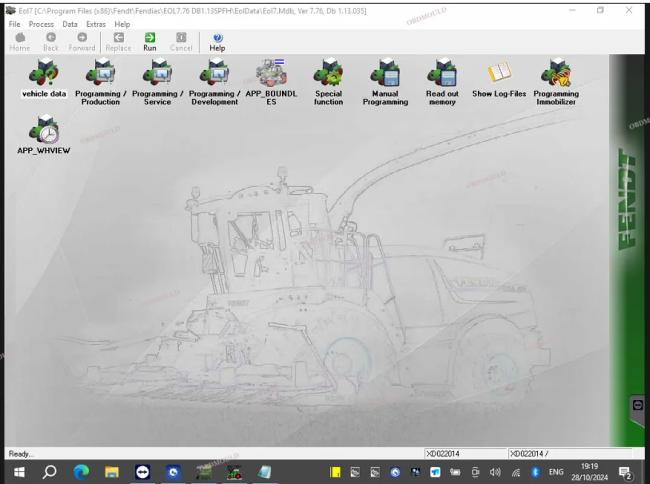
Task: Launch Manual Programming icon
Action: pos(385,74)
